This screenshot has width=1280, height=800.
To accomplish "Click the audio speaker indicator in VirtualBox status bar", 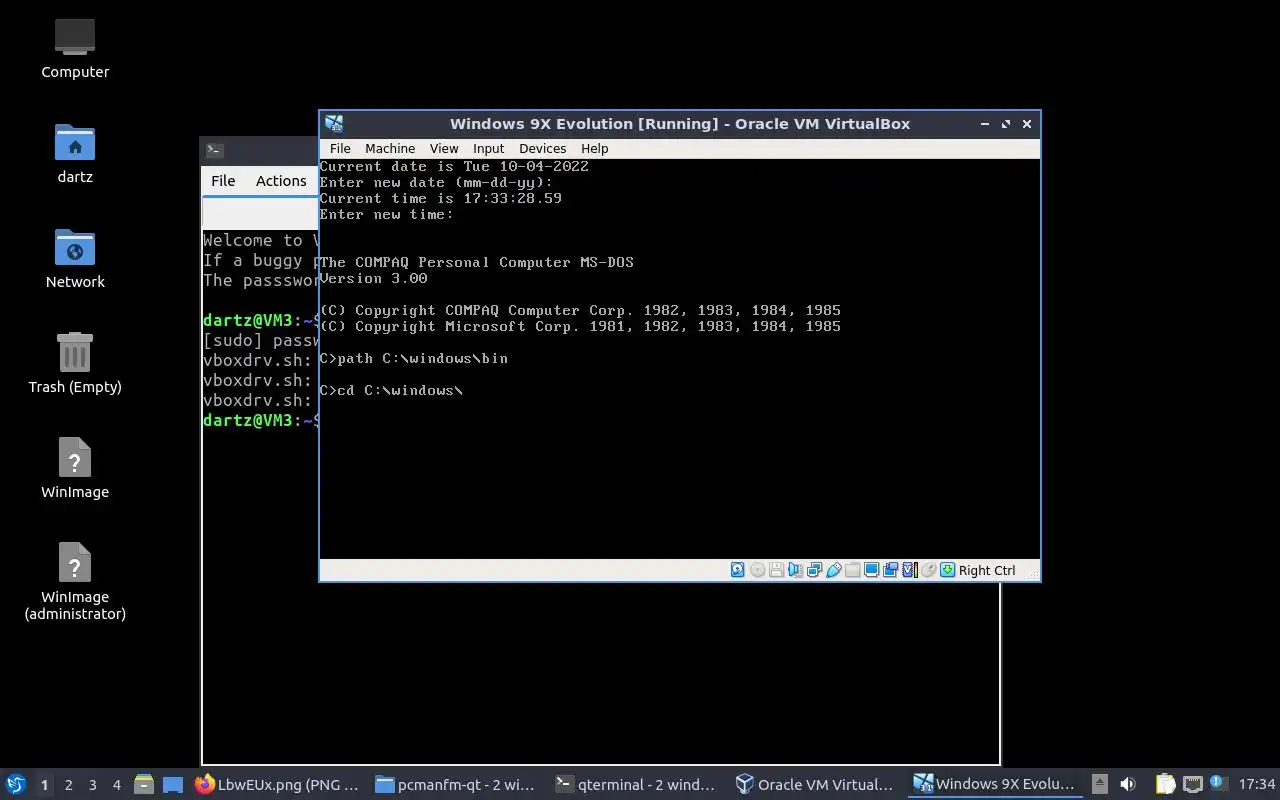I will (x=795, y=570).
